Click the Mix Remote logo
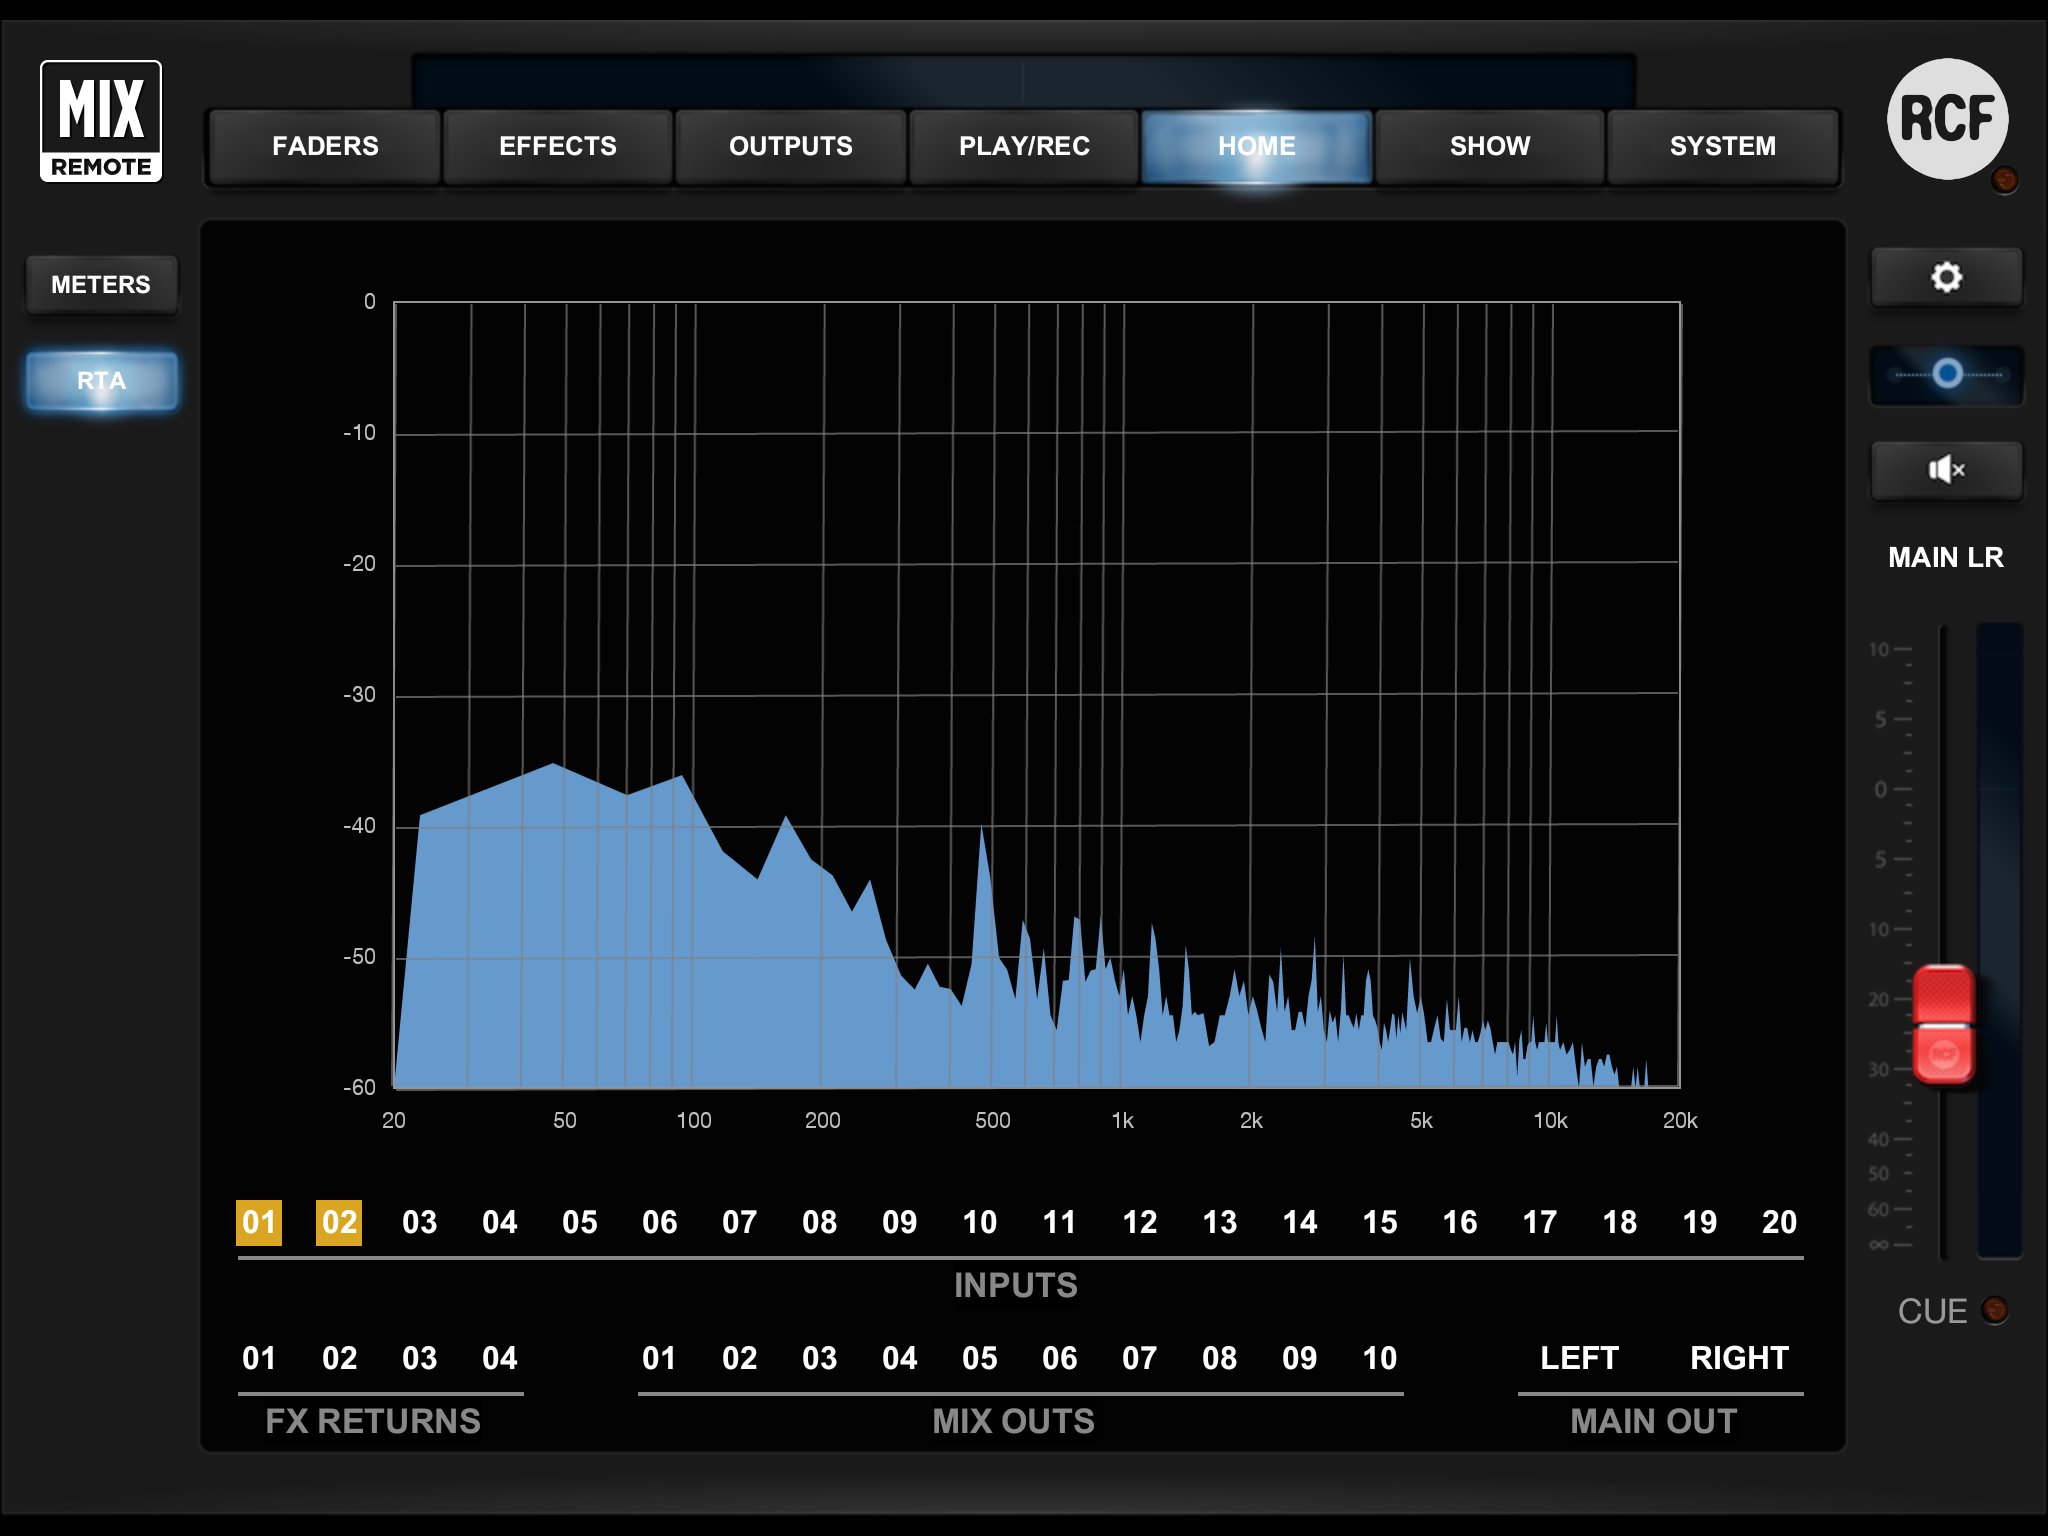The width and height of the screenshot is (2048, 1536). pyautogui.click(x=101, y=121)
